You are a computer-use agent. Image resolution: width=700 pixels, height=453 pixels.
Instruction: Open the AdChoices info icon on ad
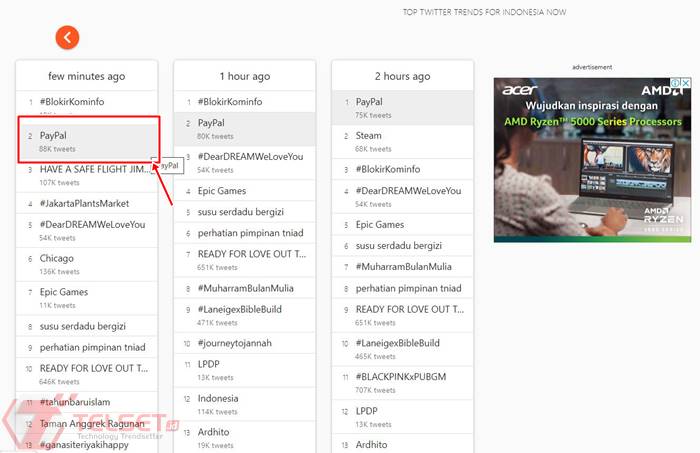(676, 83)
